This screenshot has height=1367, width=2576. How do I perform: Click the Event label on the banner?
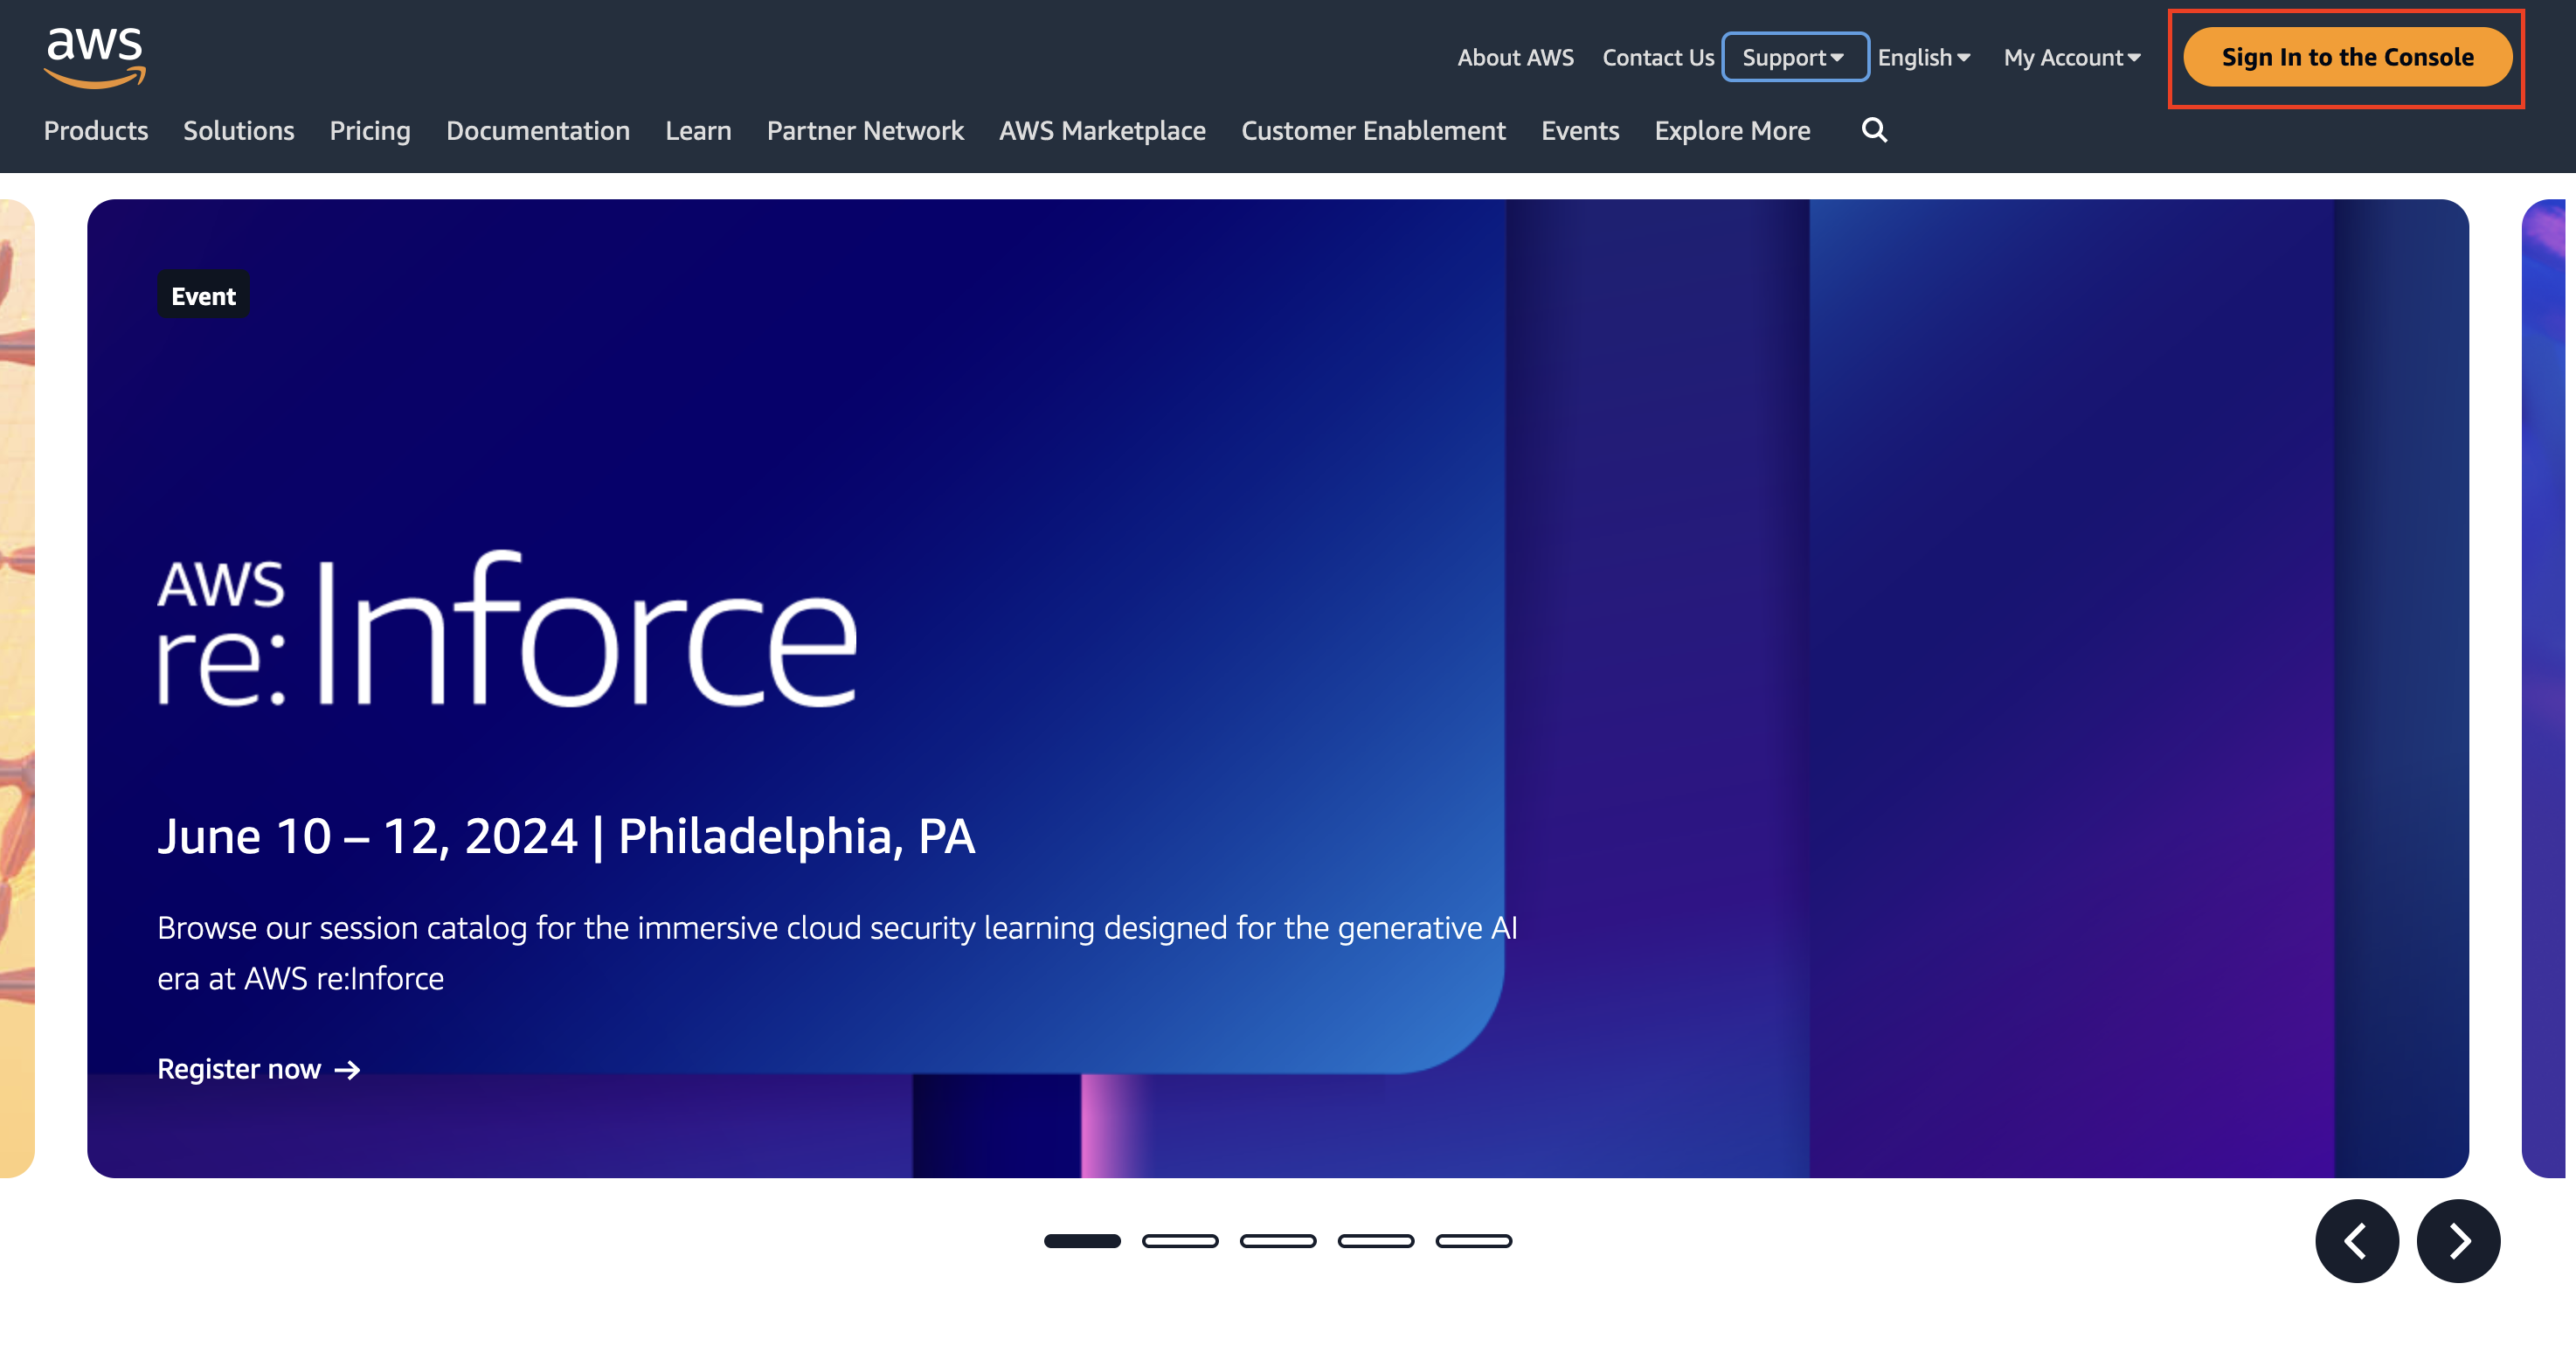click(202, 294)
